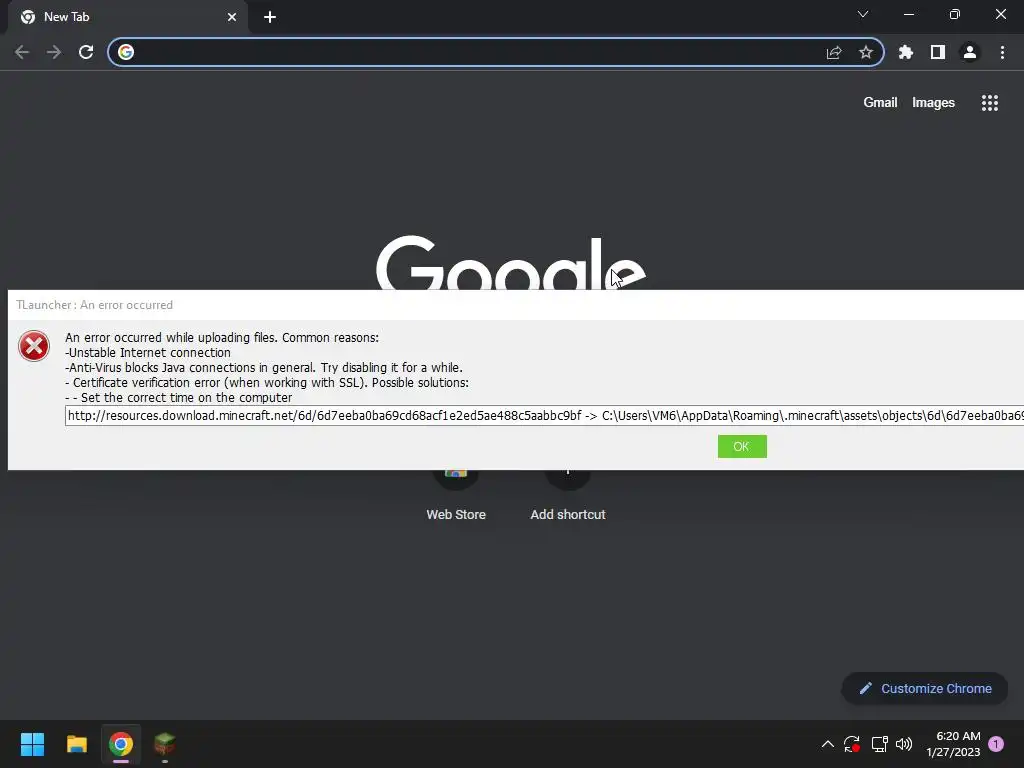Open the tab search chevron
The width and height of the screenshot is (1024, 768).
click(x=863, y=14)
